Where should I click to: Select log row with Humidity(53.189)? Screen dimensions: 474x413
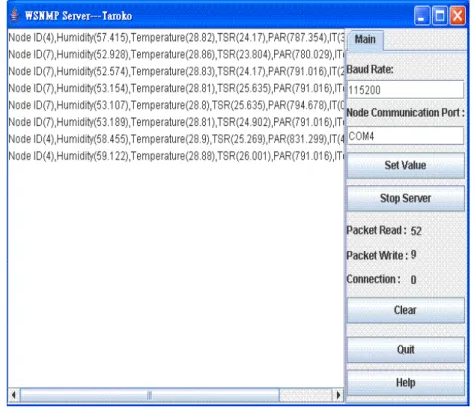[176, 122]
